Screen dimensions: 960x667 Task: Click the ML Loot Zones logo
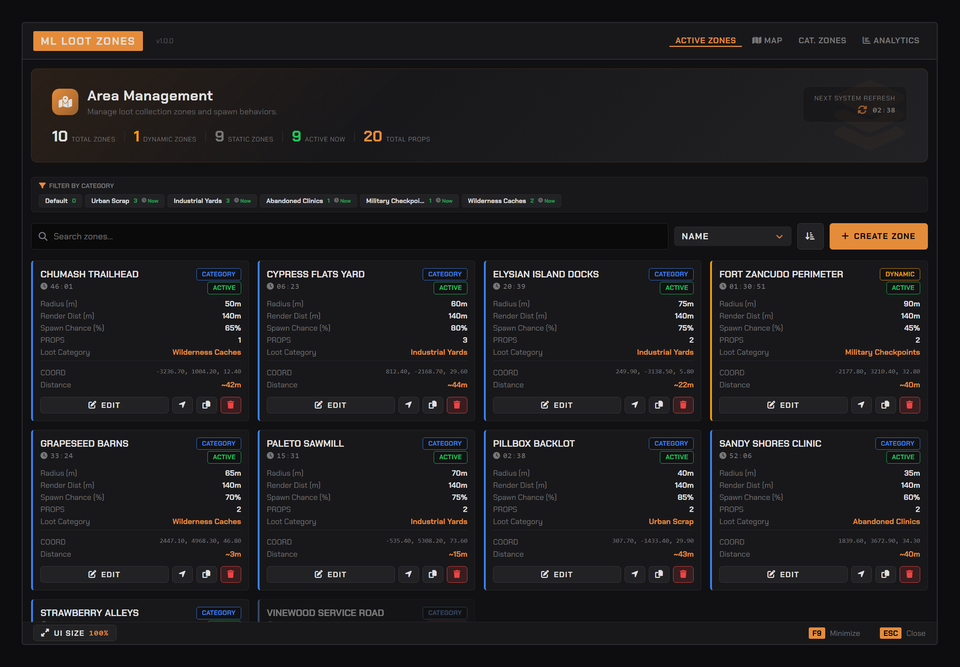tap(88, 41)
